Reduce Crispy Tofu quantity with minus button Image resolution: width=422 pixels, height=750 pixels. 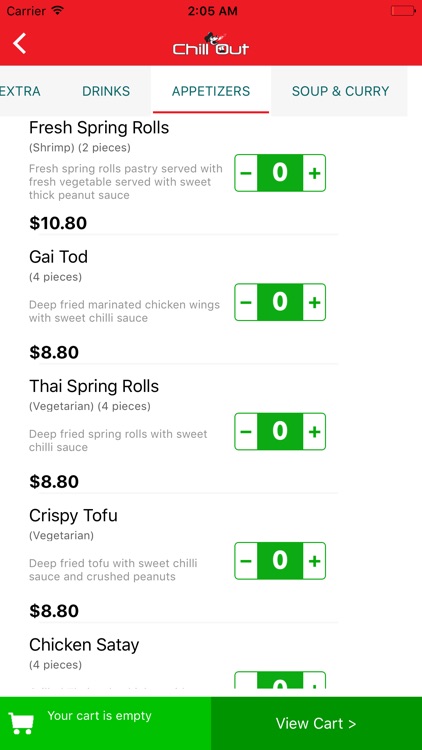point(246,561)
